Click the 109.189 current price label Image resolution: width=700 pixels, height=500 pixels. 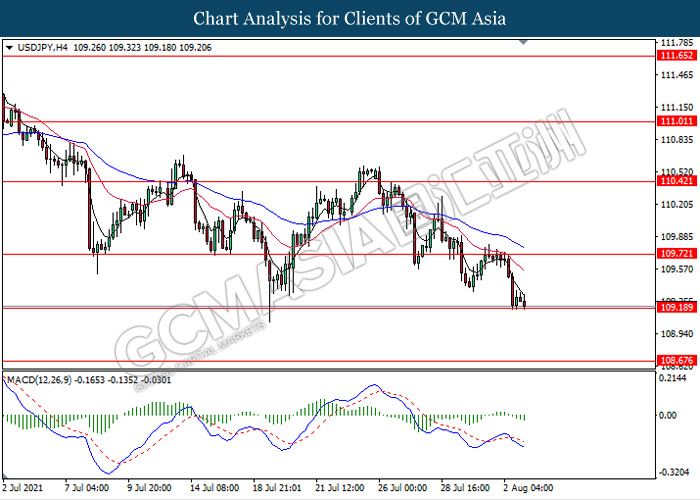coord(677,307)
